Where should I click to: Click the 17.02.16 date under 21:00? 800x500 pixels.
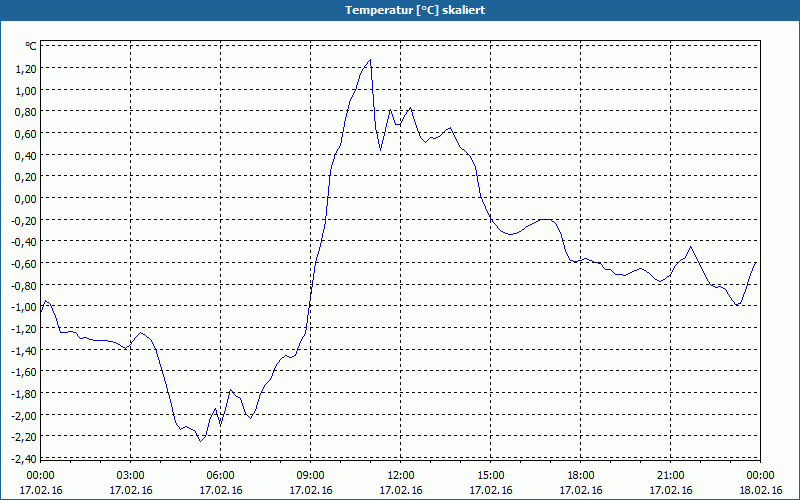[x=670, y=490]
